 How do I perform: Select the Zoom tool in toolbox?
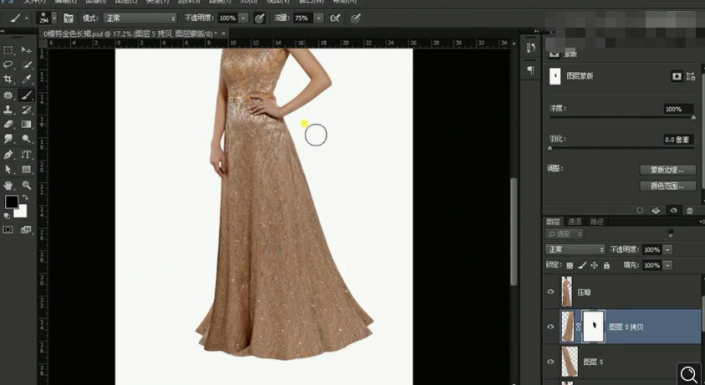tap(27, 185)
